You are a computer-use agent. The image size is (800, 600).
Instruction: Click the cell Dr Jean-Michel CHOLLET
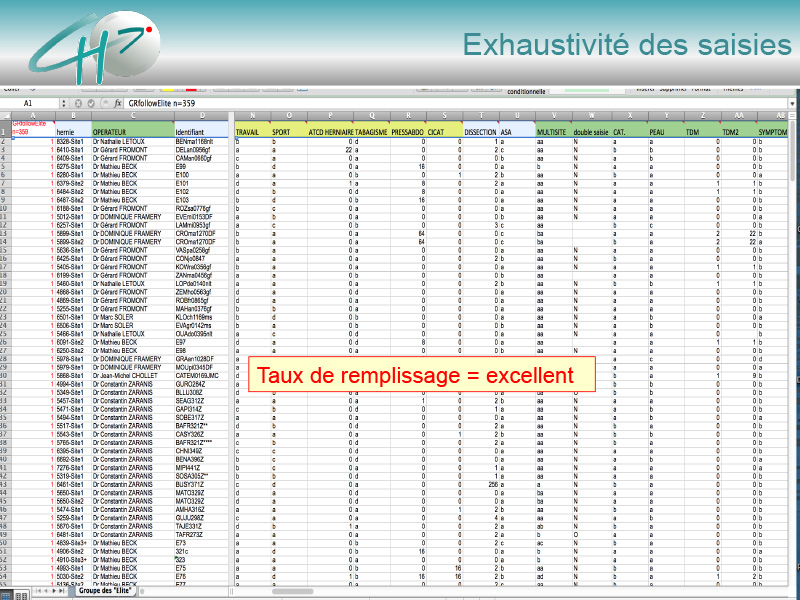(133, 376)
